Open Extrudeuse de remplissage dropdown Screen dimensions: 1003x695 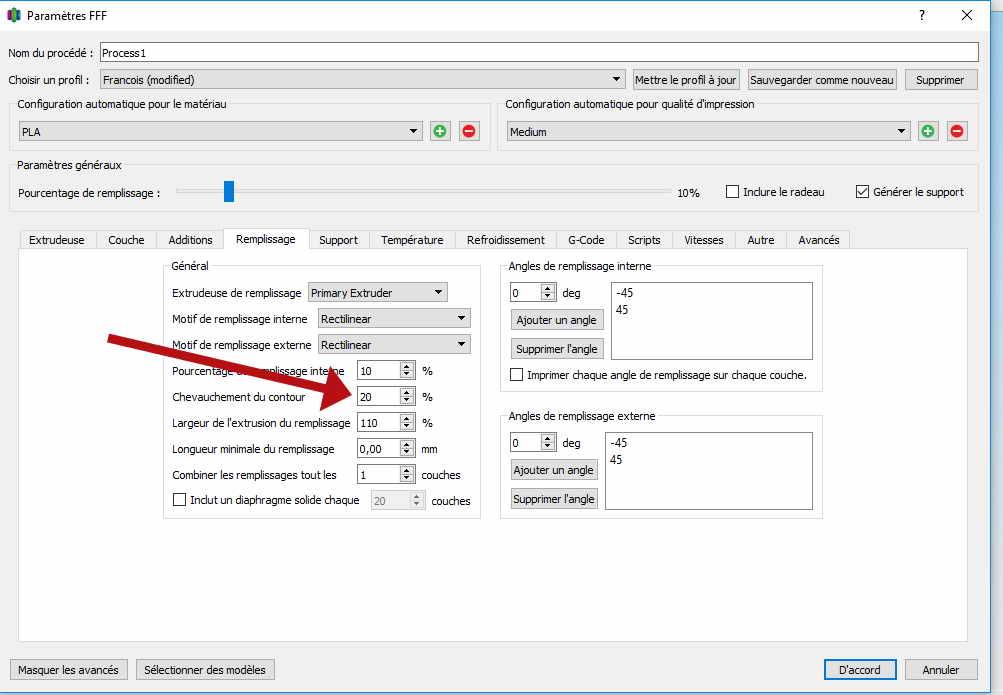[x=377, y=293]
